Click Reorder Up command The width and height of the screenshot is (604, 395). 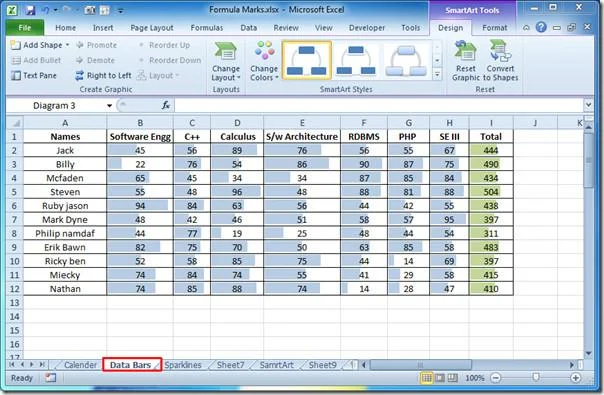point(164,45)
